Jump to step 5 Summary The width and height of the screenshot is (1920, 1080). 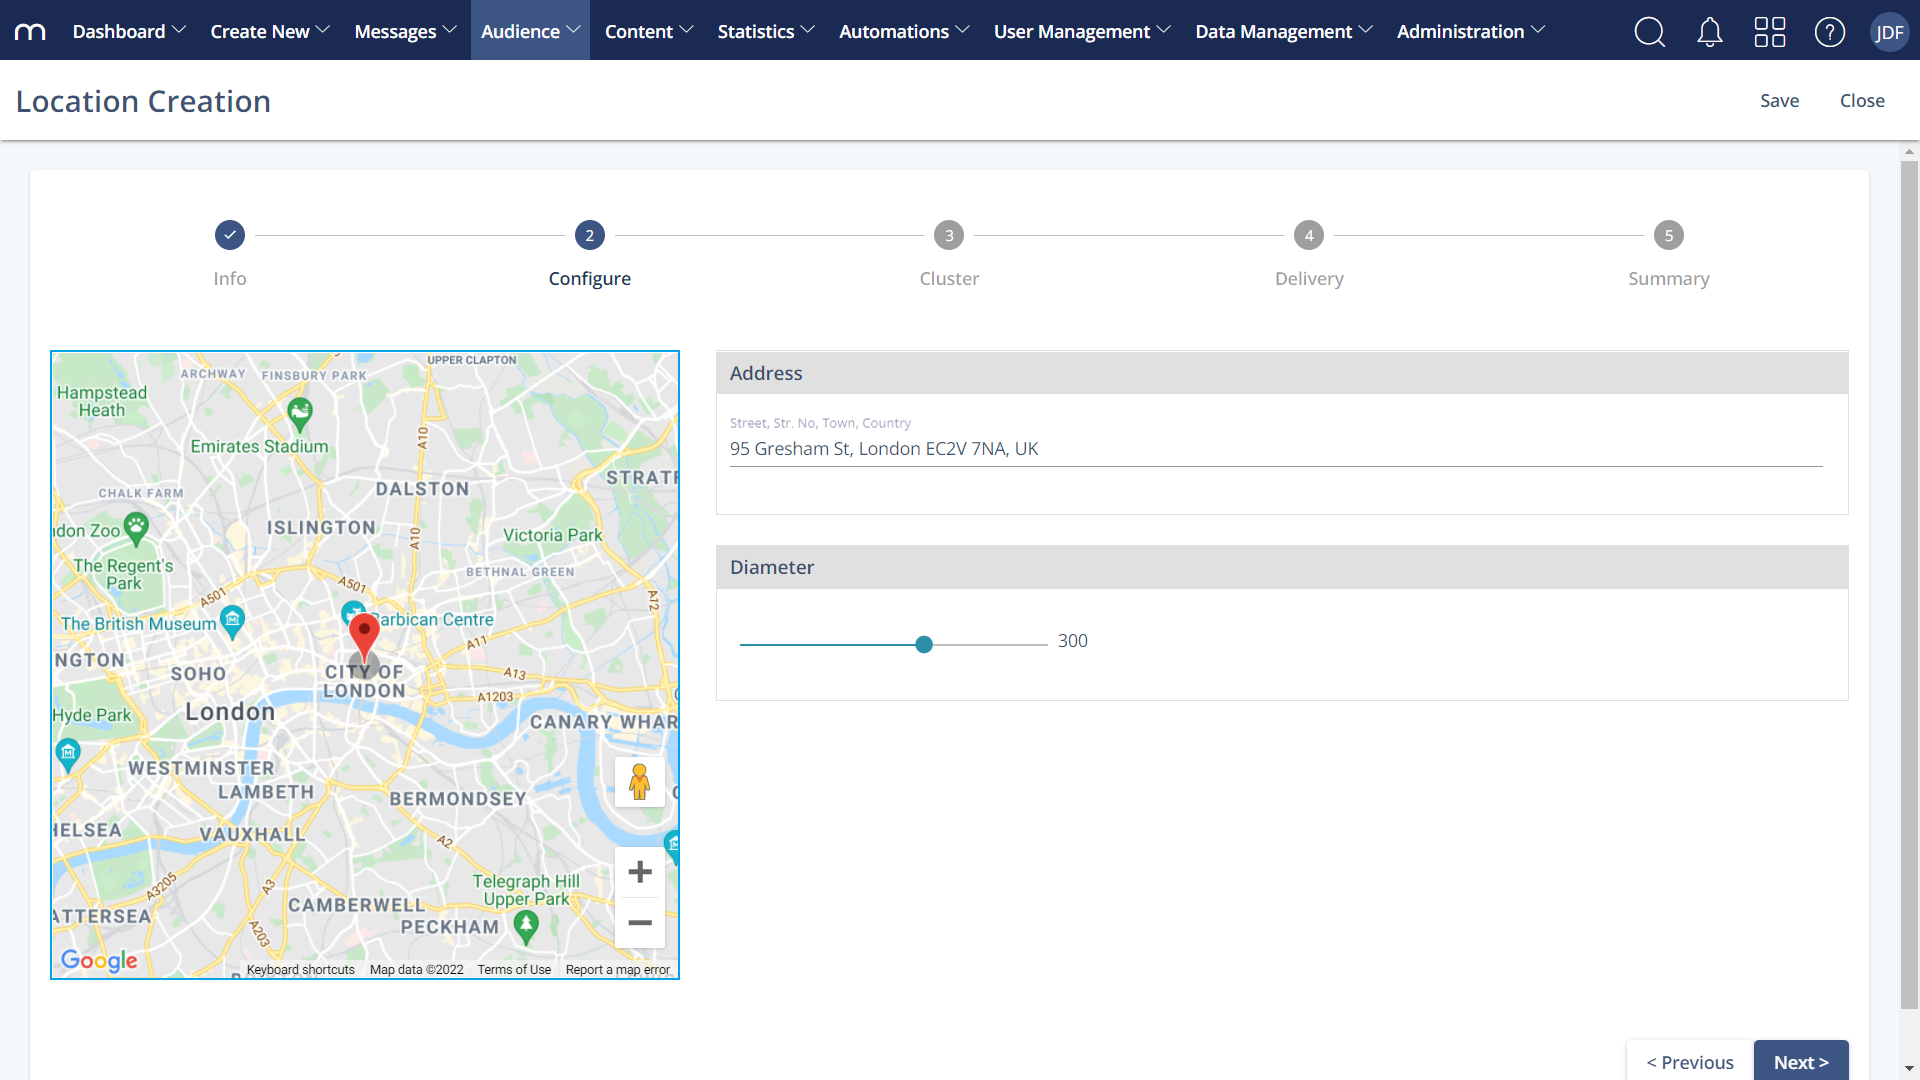point(1669,235)
